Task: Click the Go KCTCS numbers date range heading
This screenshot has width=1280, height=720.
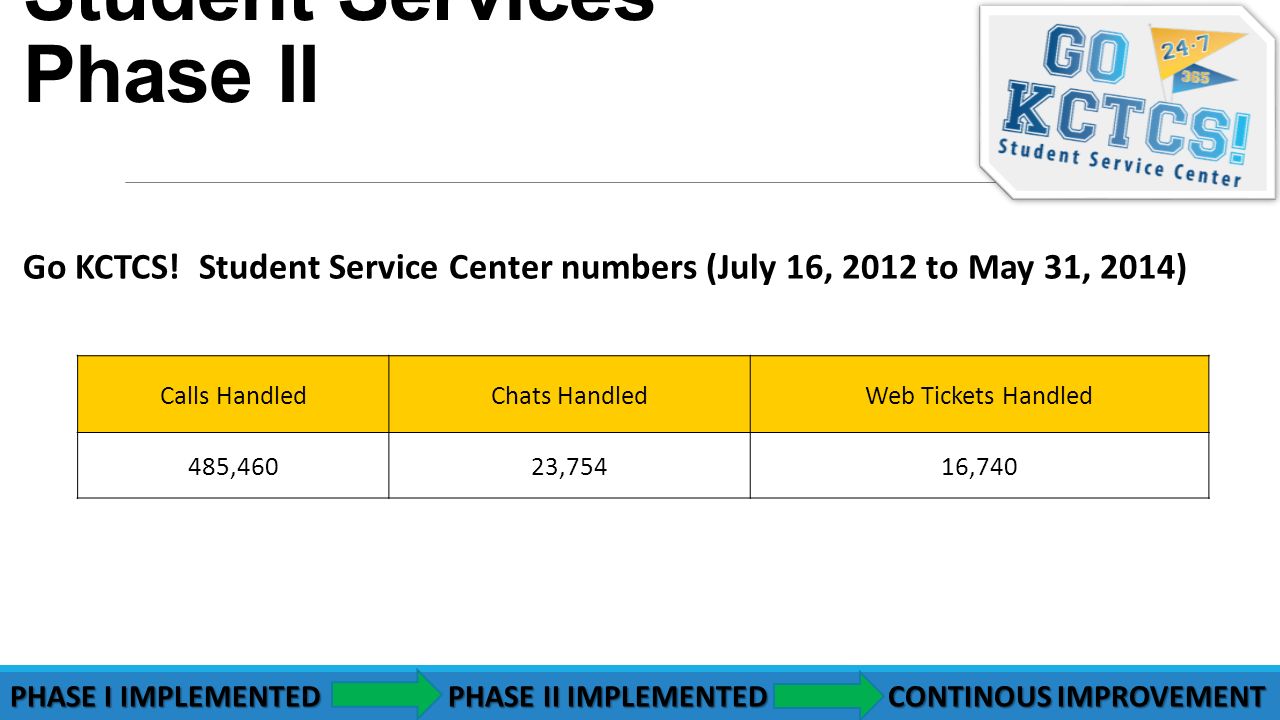Action: [604, 269]
